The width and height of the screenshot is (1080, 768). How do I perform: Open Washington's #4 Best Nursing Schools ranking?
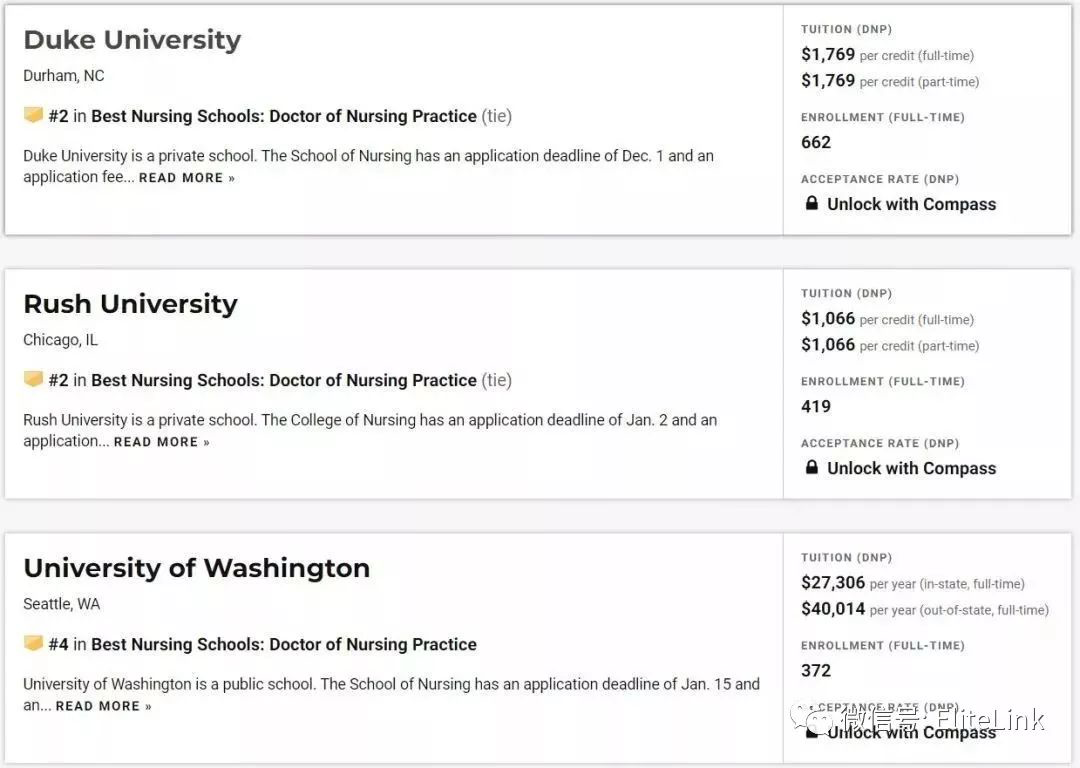[x=284, y=644]
